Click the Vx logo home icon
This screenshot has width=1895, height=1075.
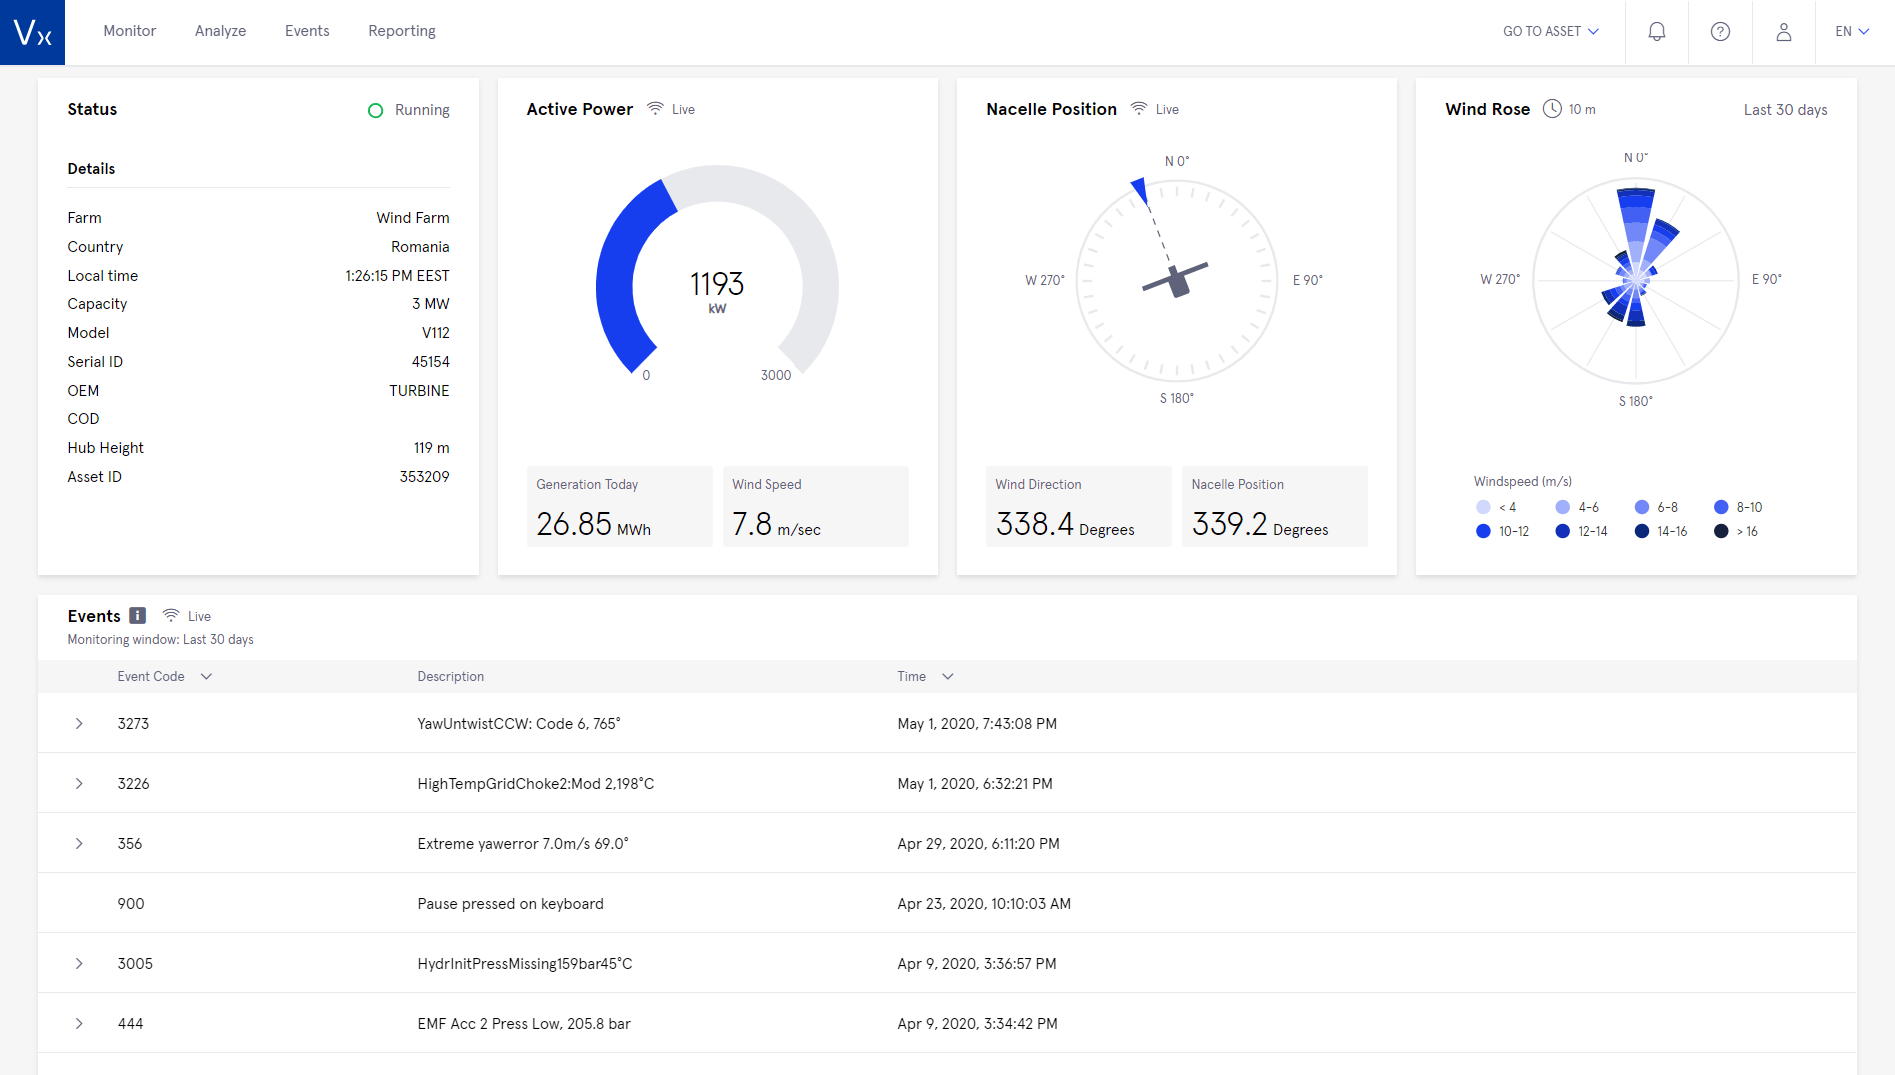(32, 32)
